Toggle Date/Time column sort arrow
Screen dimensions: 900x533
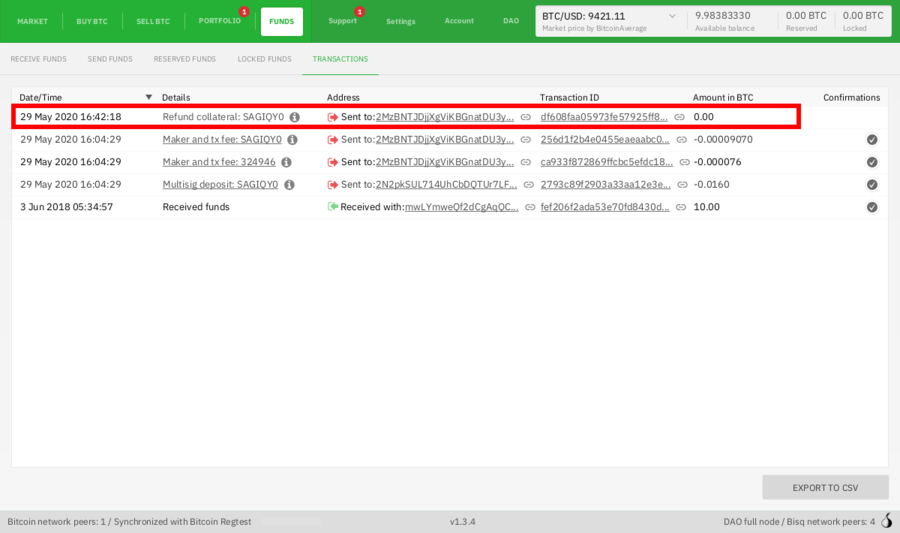click(x=149, y=97)
